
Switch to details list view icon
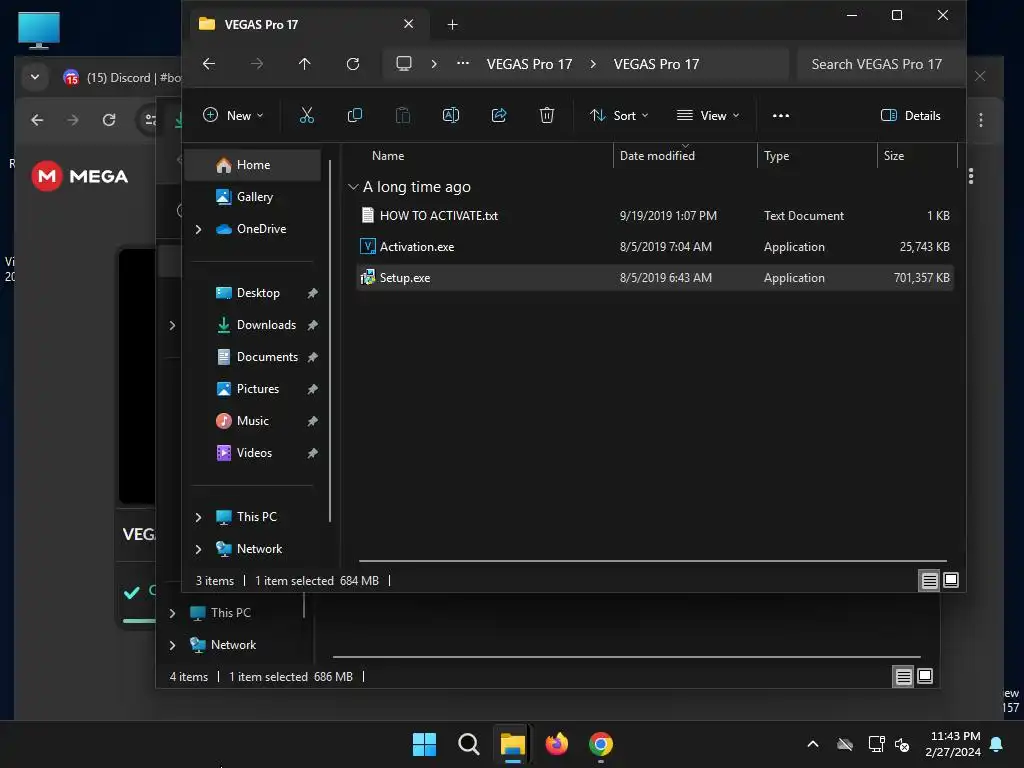(x=929, y=580)
